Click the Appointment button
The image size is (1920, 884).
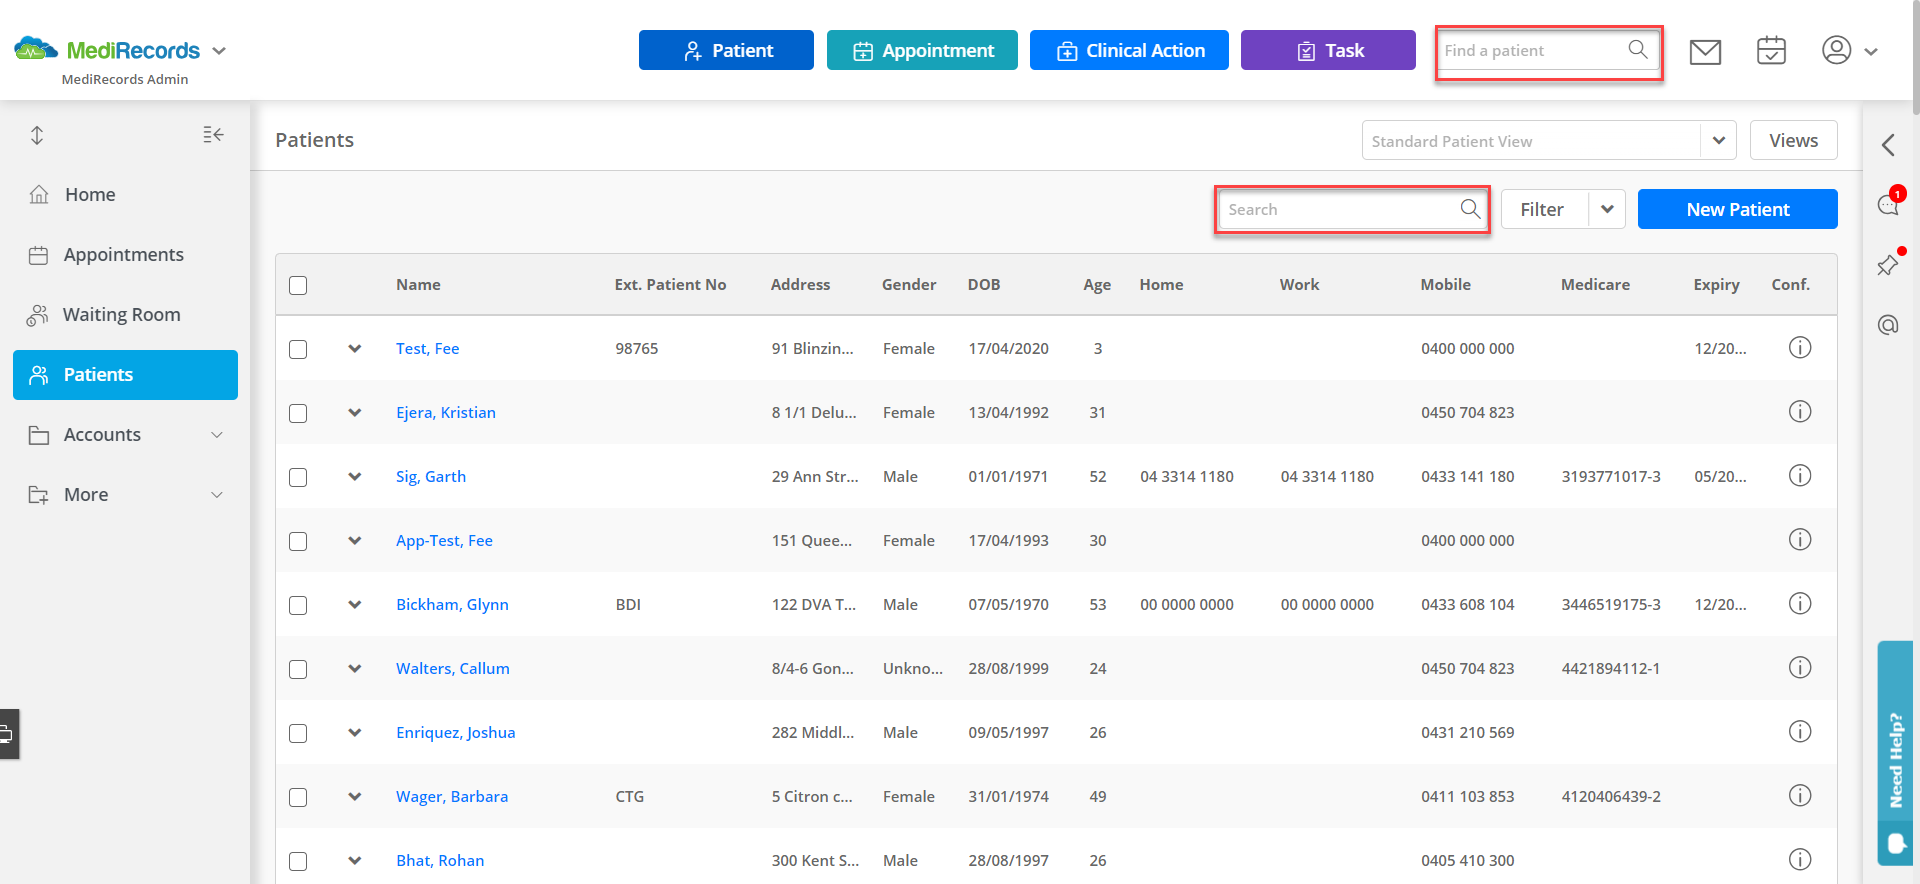coord(922,50)
